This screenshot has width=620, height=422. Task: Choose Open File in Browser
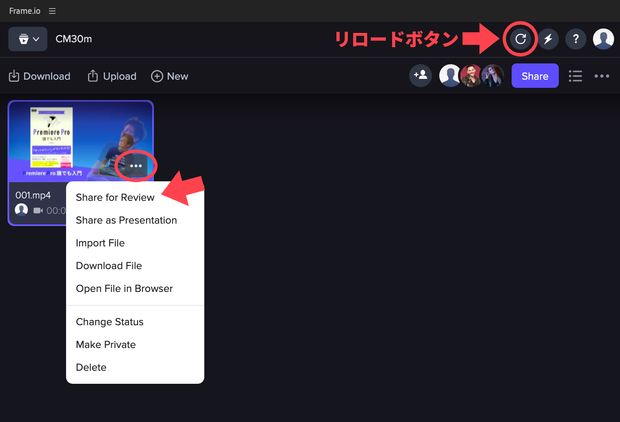tap(124, 288)
